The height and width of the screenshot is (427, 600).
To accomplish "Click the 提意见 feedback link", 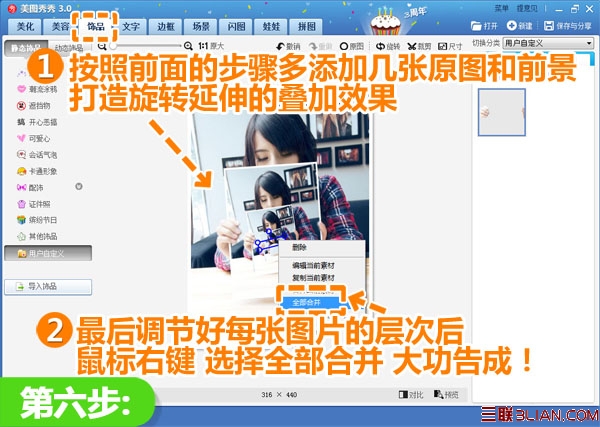I will click(527, 8).
